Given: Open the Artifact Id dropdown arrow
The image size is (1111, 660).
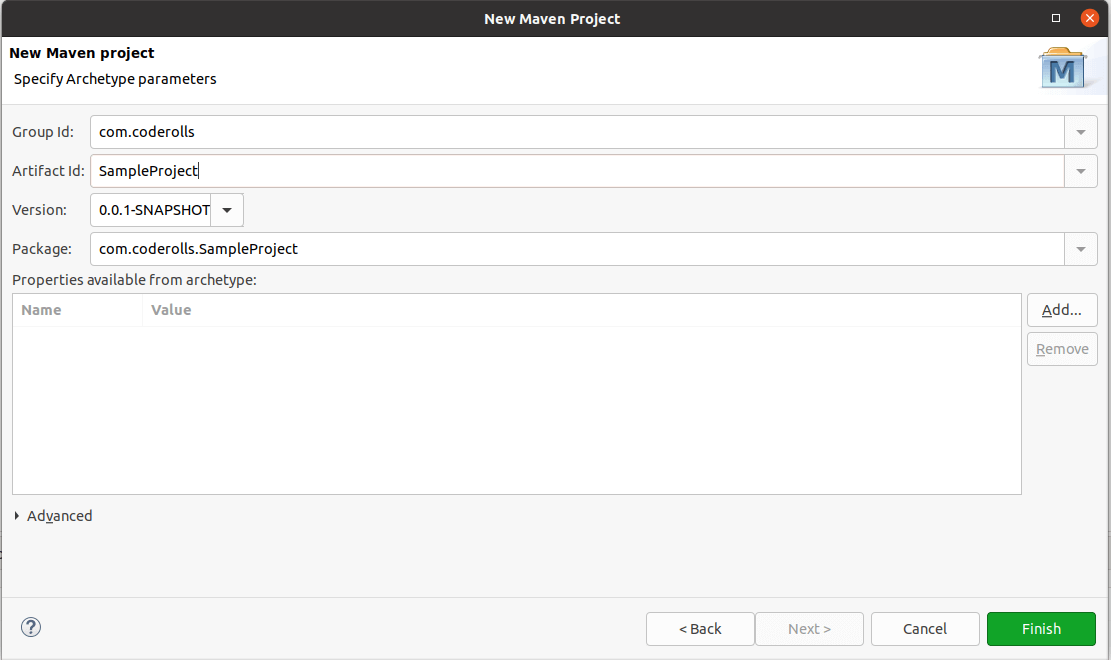Looking at the screenshot, I should coord(1080,170).
